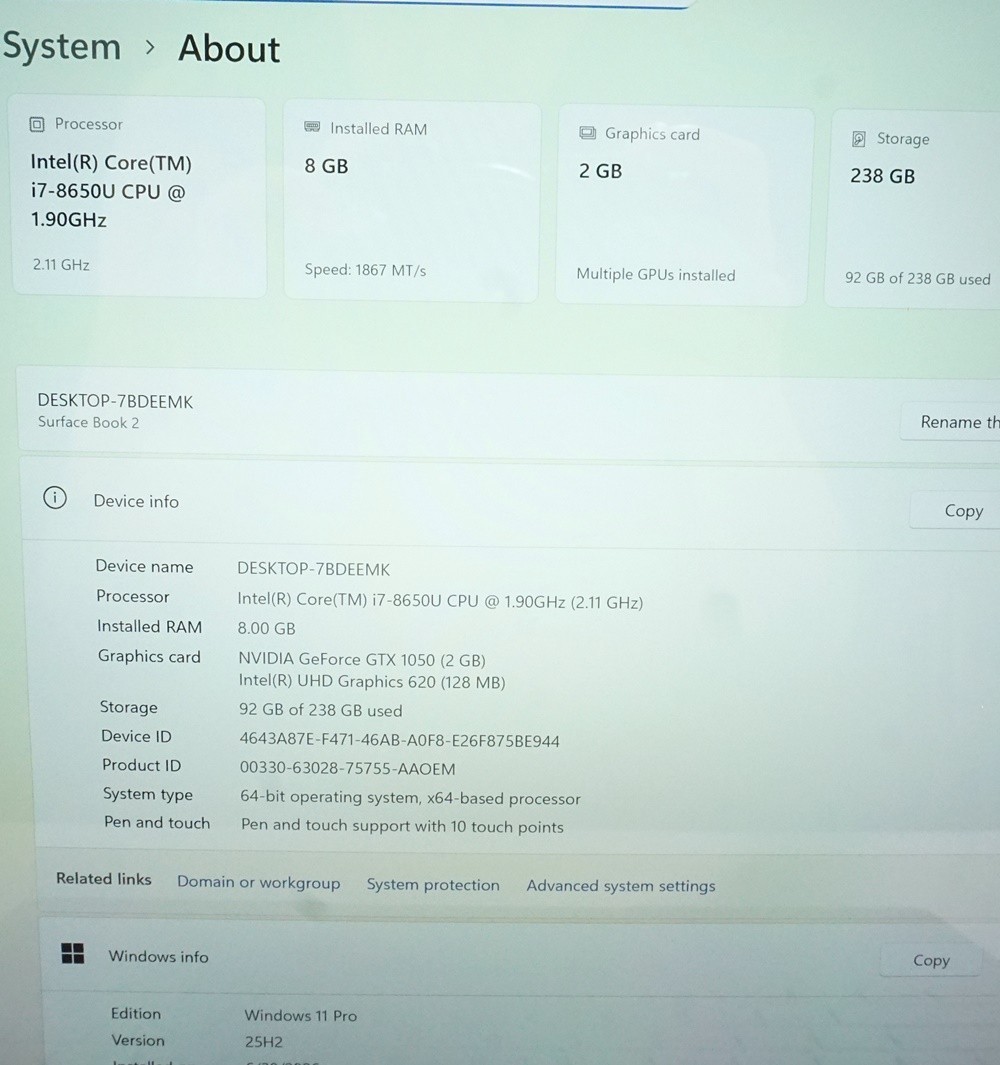Click Product ID value 00330-63028-75755-AAOEM
This screenshot has height=1065, width=1000.
(x=347, y=768)
